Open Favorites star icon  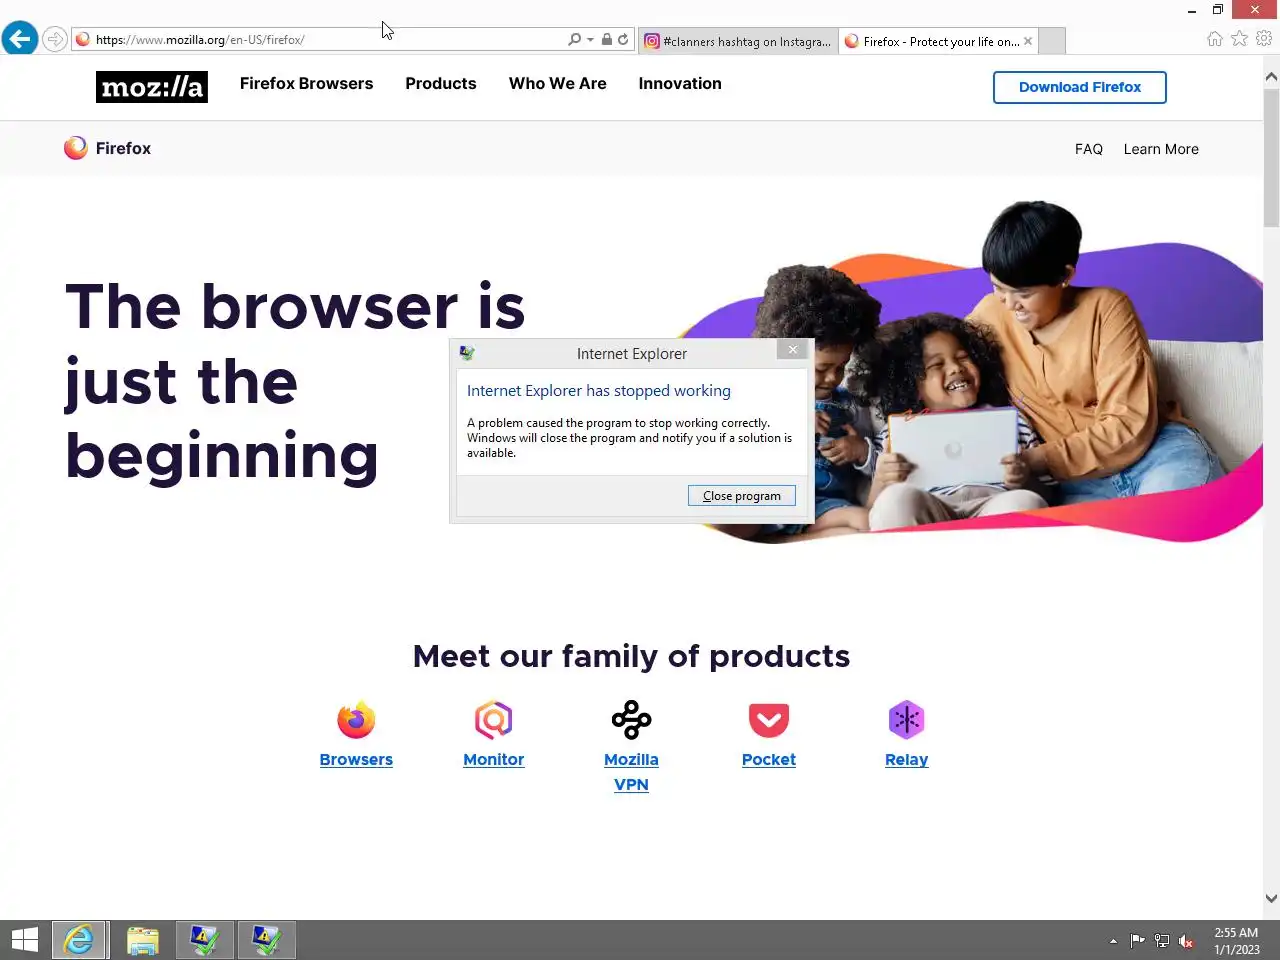(1240, 39)
